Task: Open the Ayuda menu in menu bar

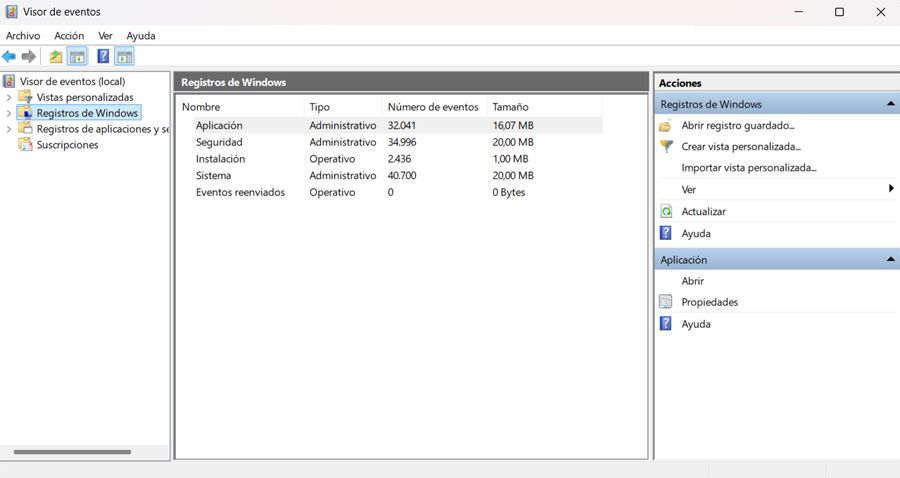Action: point(141,36)
